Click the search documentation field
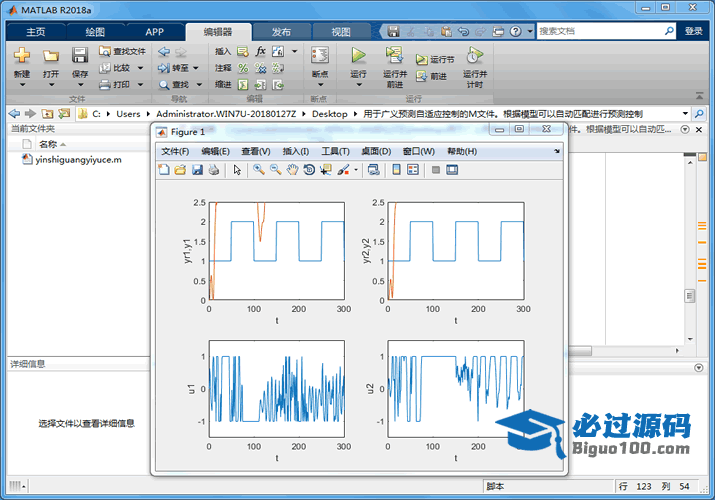The width and height of the screenshot is (715, 500). tap(599, 31)
